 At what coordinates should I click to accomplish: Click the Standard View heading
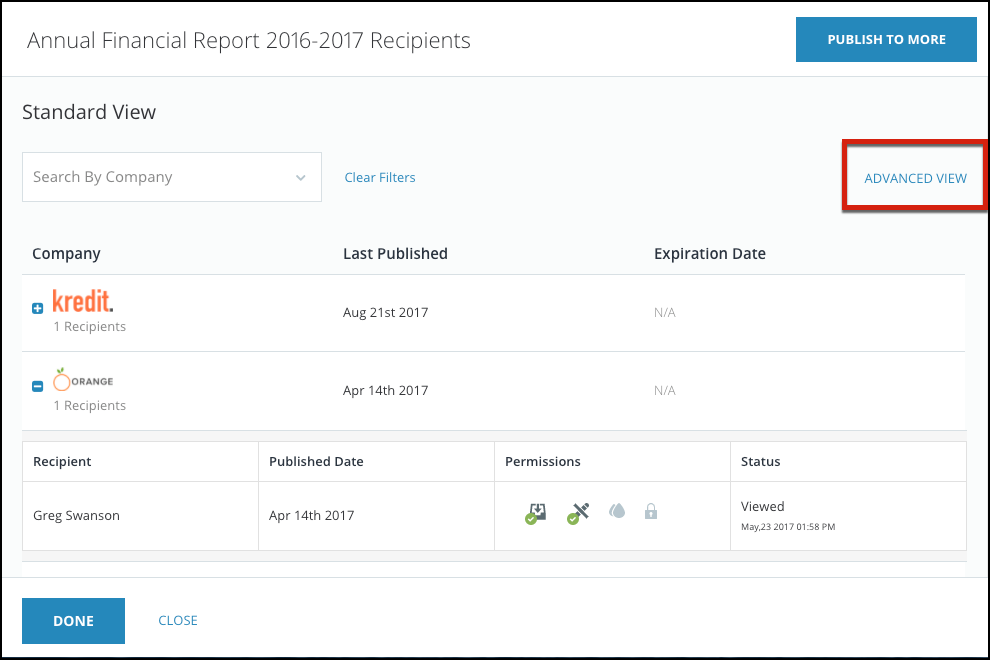[89, 112]
